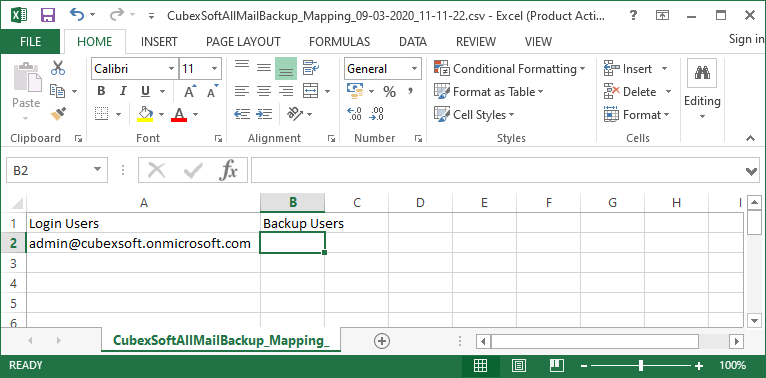Click the Insert Function fx icon
766x378 pixels.
(229, 170)
